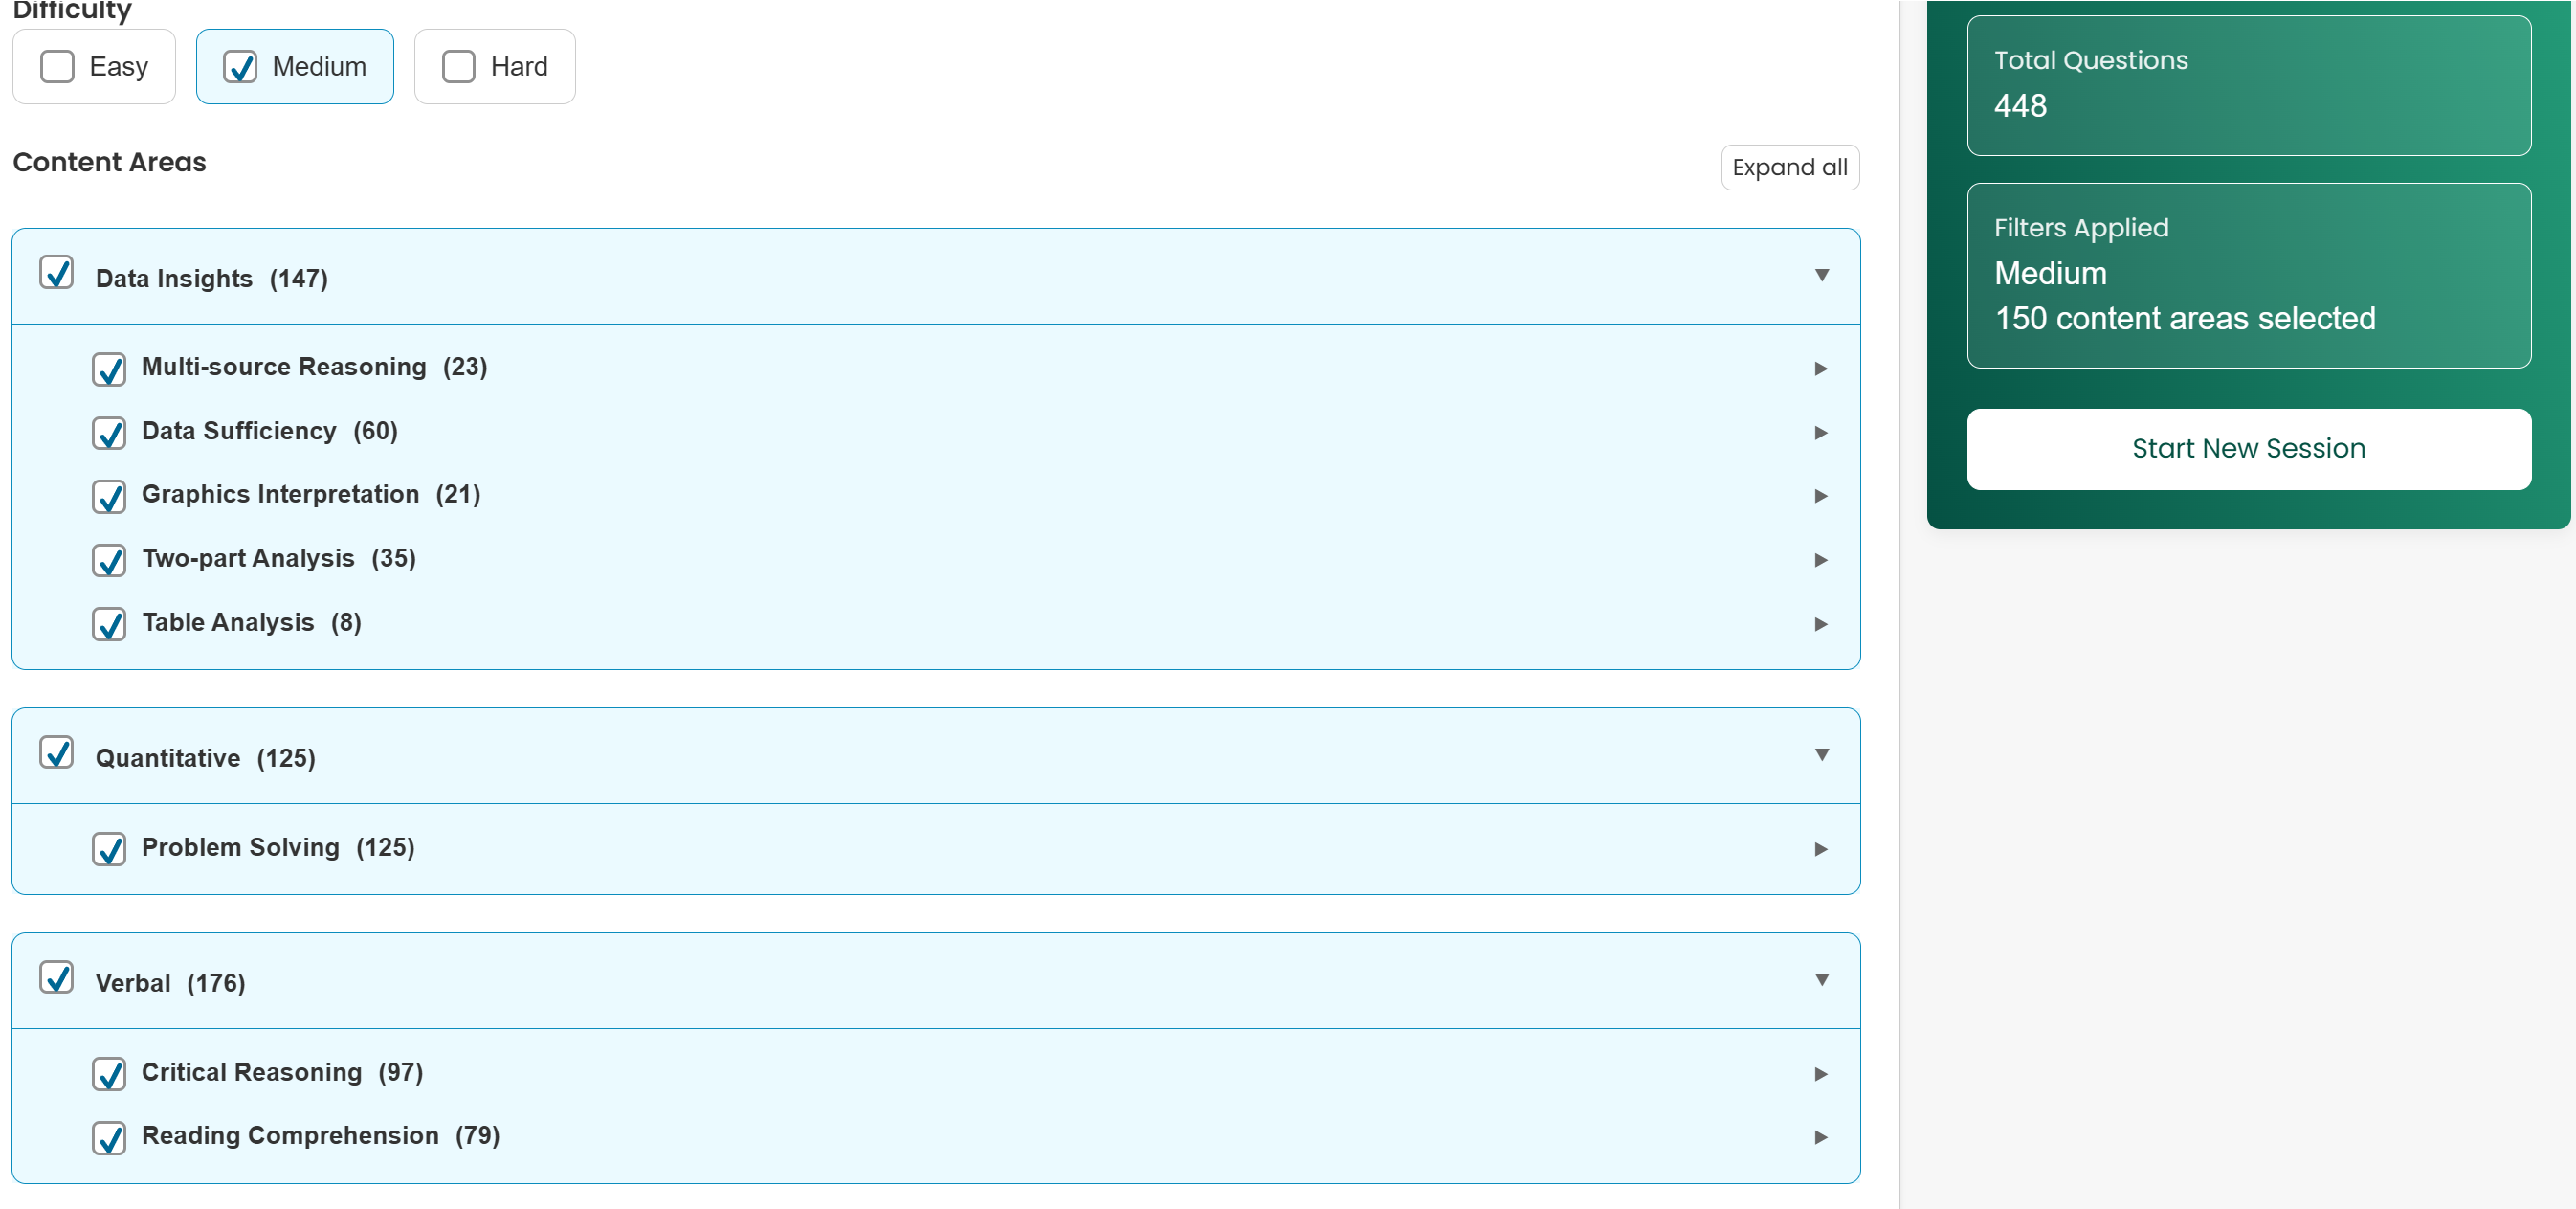Collapse the Verbal section arrow
2576x1209 pixels.
point(1822,980)
